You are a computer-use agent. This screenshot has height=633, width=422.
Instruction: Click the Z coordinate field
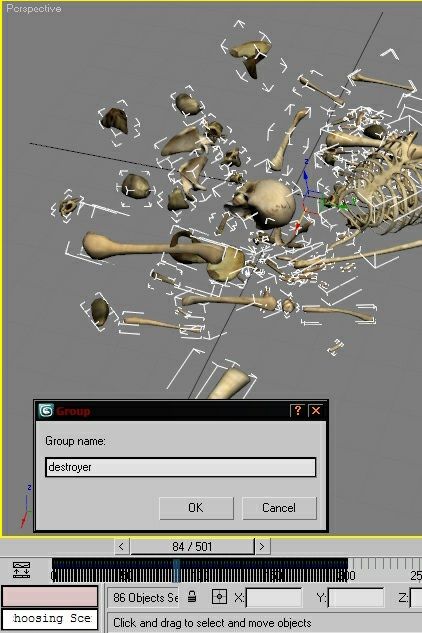click(x=416, y=597)
